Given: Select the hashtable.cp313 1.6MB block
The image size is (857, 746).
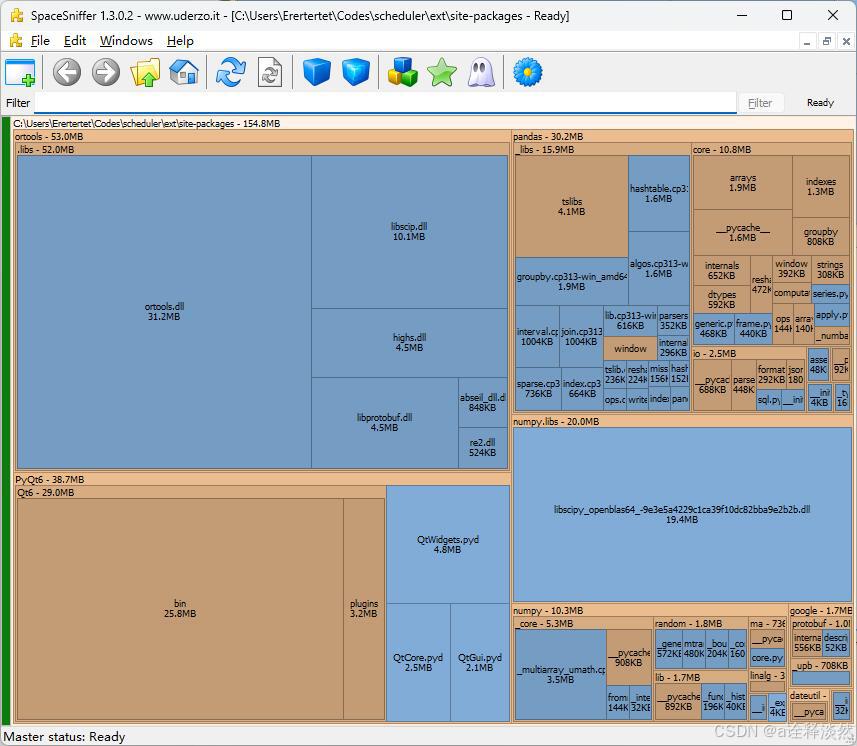Looking at the screenshot, I should [x=659, y=193].
